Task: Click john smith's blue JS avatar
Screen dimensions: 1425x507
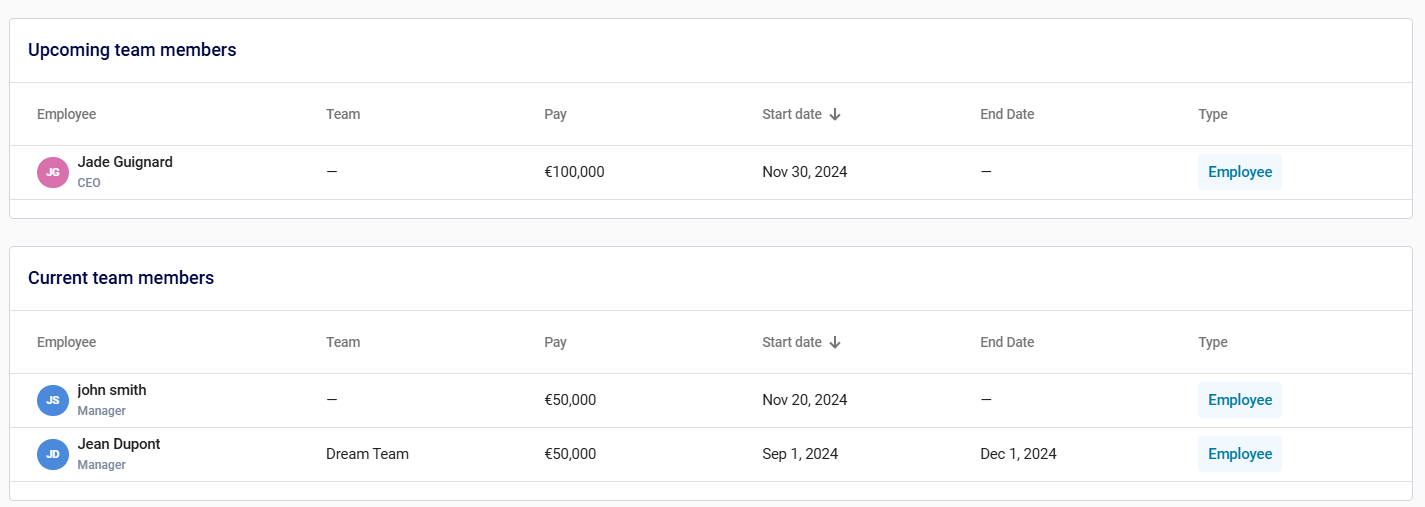Action: pos(53,400)
